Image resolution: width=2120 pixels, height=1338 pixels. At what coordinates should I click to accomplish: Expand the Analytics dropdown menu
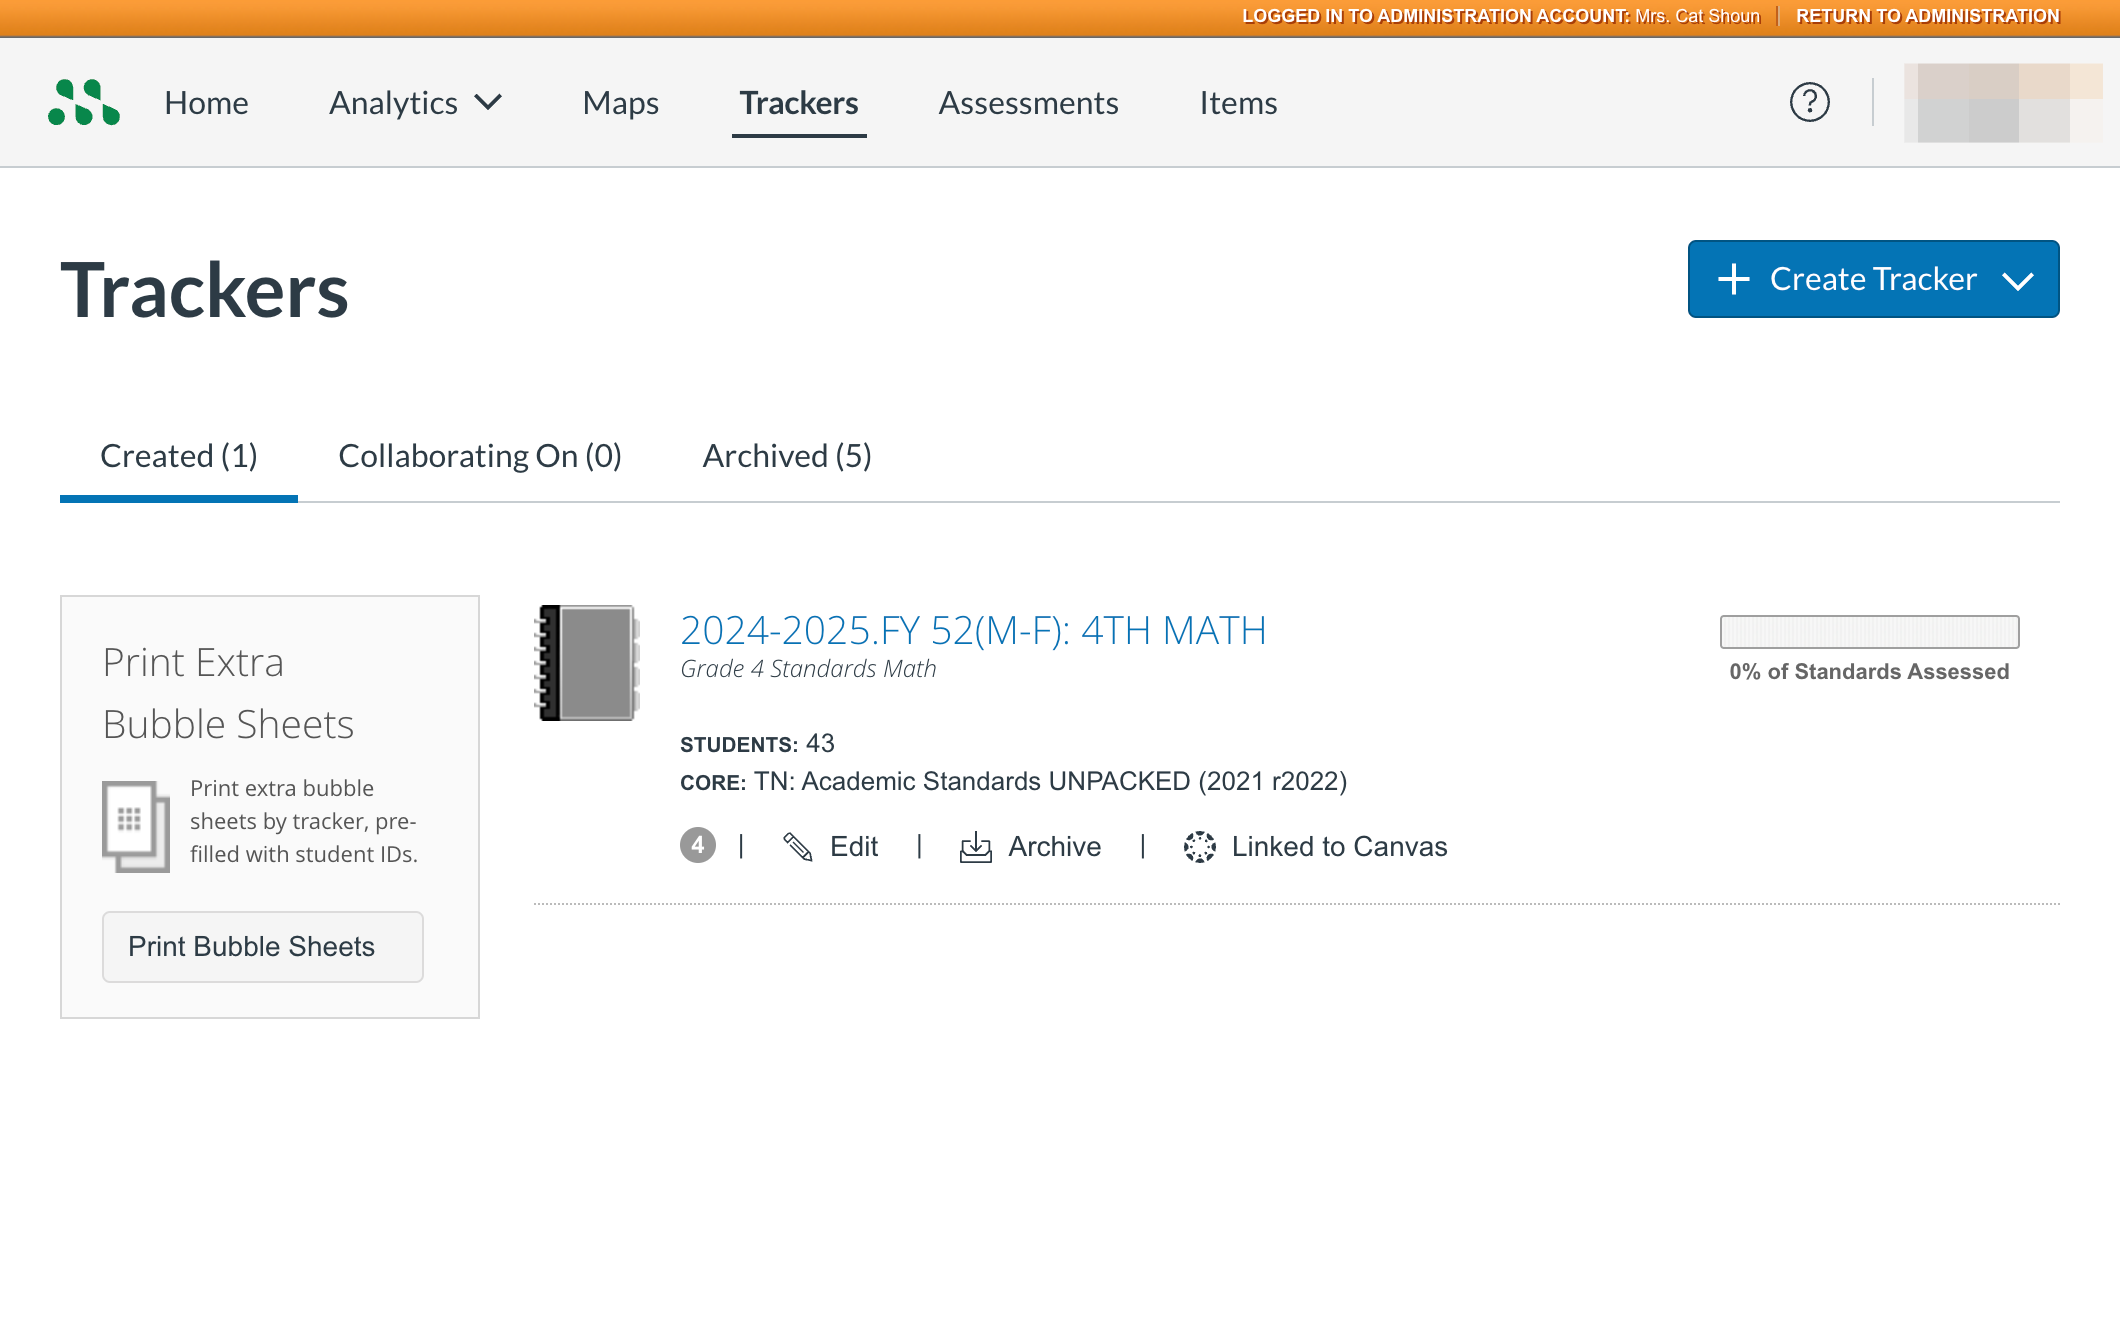point(415,102)
